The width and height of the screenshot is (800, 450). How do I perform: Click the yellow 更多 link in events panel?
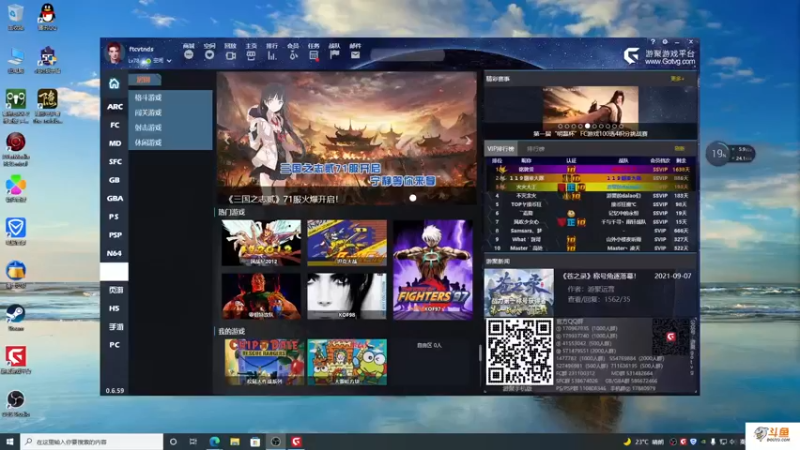click(x=677, y=79)
